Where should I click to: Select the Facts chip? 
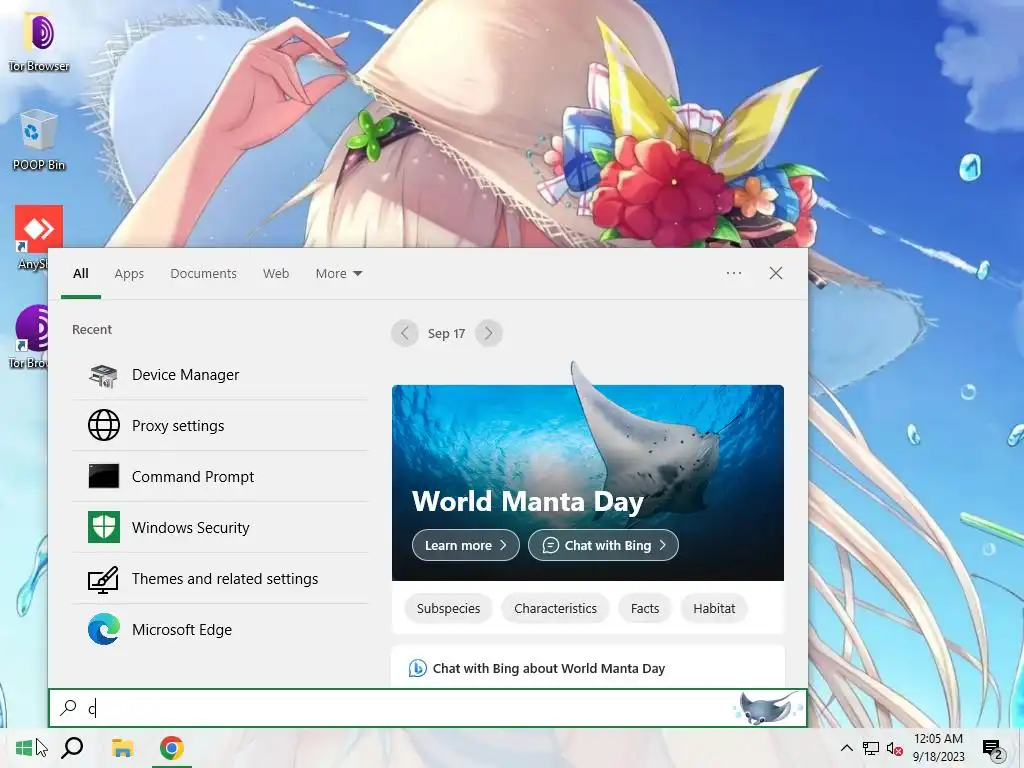point(645,609)
